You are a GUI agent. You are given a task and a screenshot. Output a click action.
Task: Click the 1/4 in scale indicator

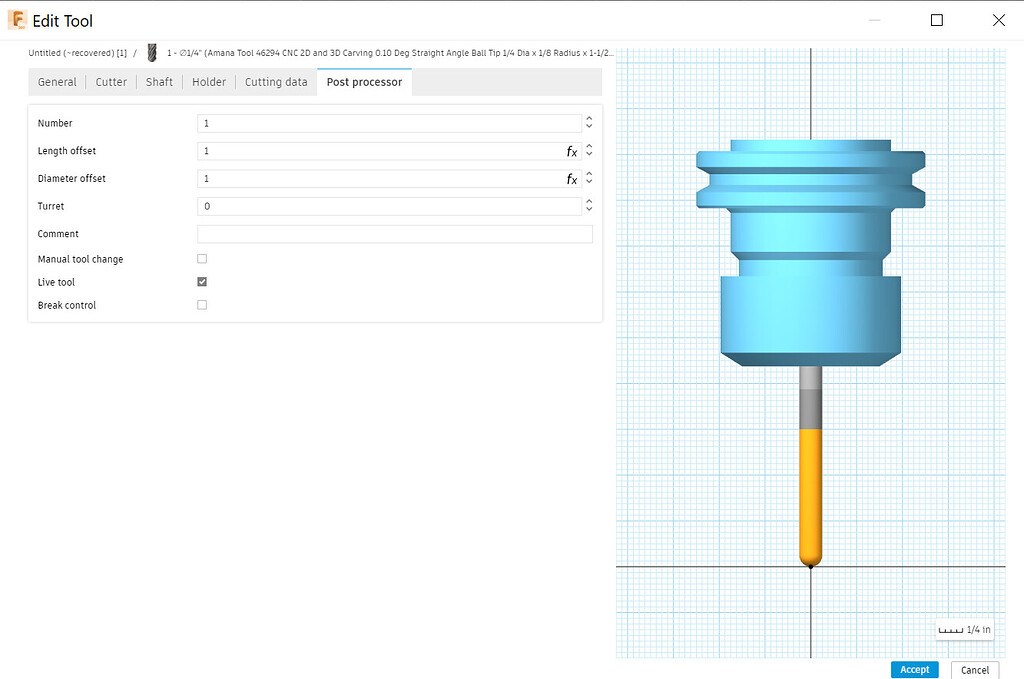click(x=963, y=629)
